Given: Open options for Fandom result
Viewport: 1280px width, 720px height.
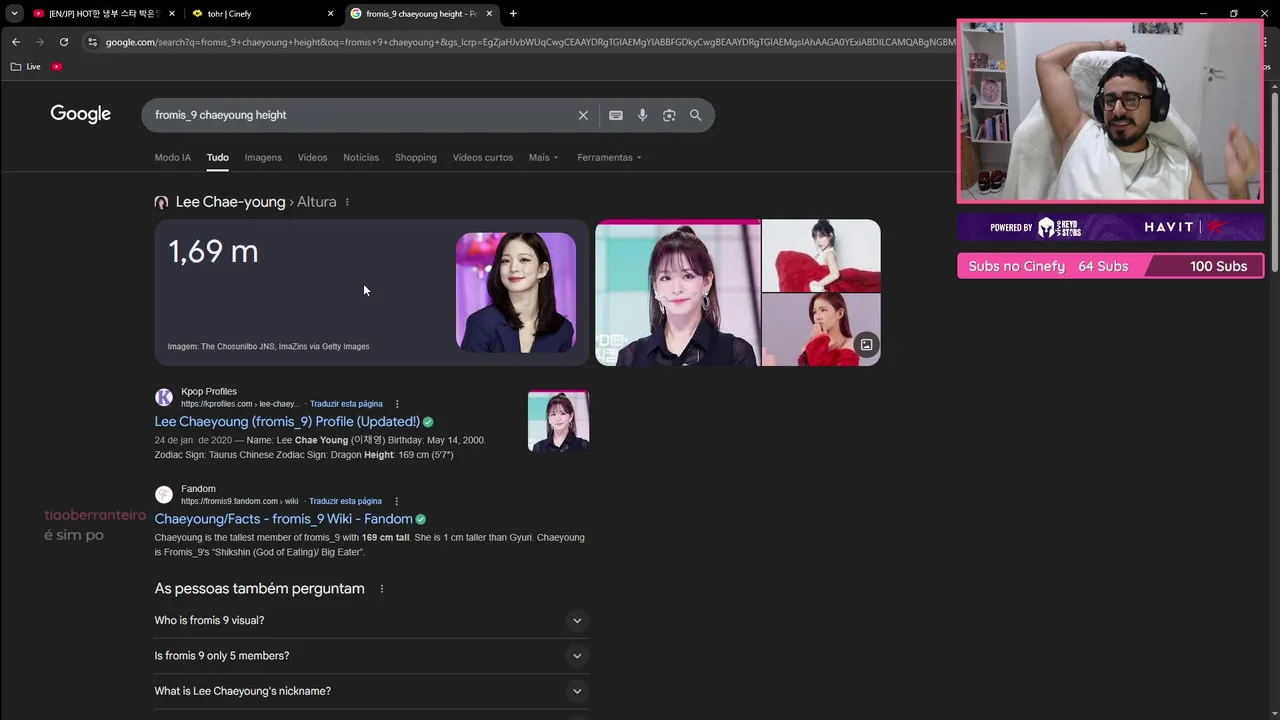Looking at the screenshot, I should point(396,501).
